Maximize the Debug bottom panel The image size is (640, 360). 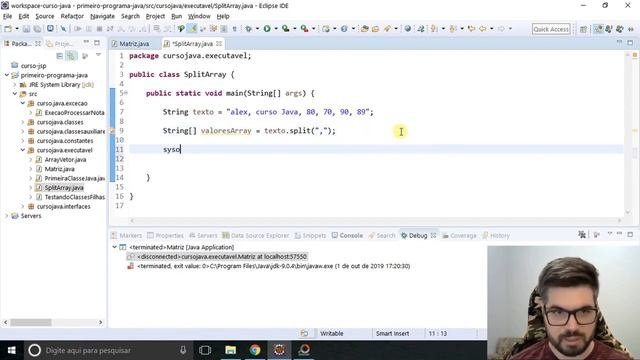(x=630, y=234)
